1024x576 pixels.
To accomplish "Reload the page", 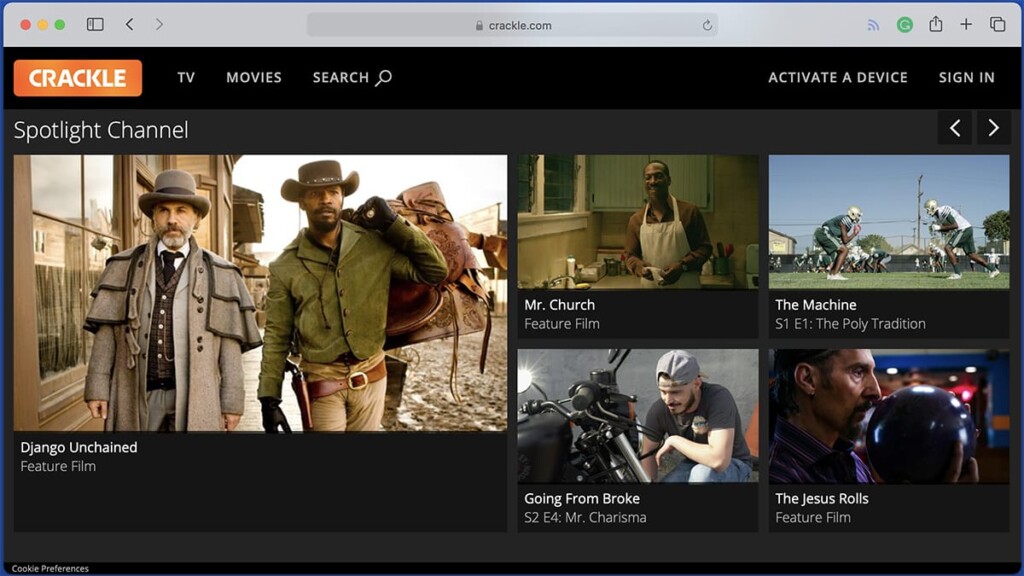I will coord(707,25).
